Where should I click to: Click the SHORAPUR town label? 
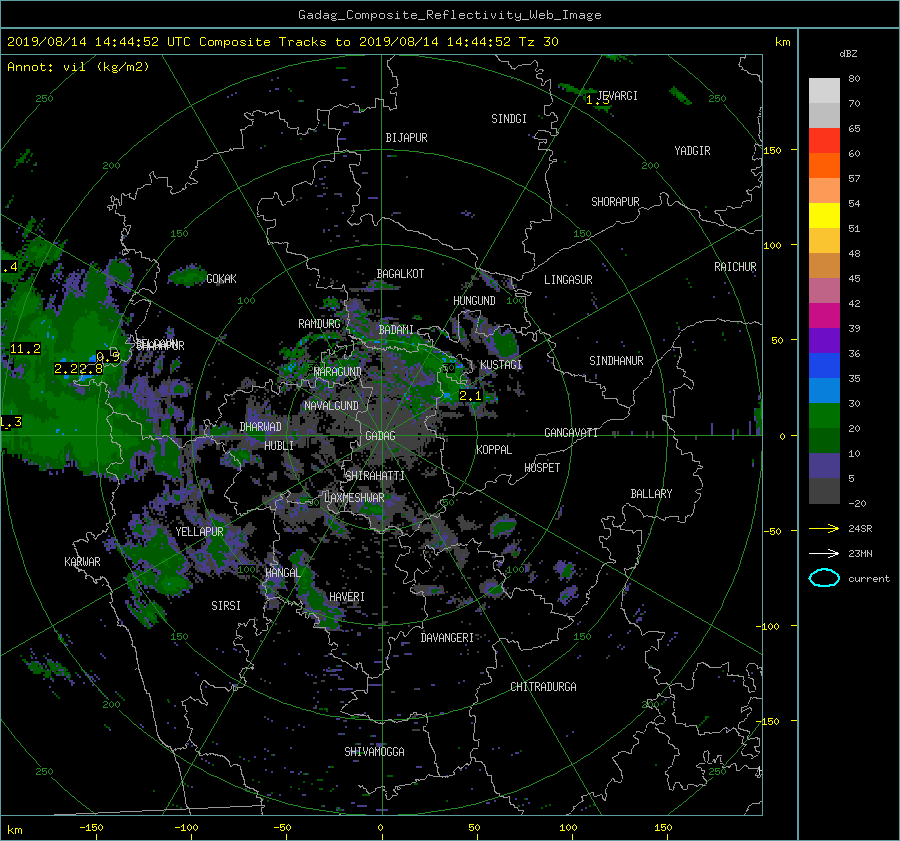615,202
